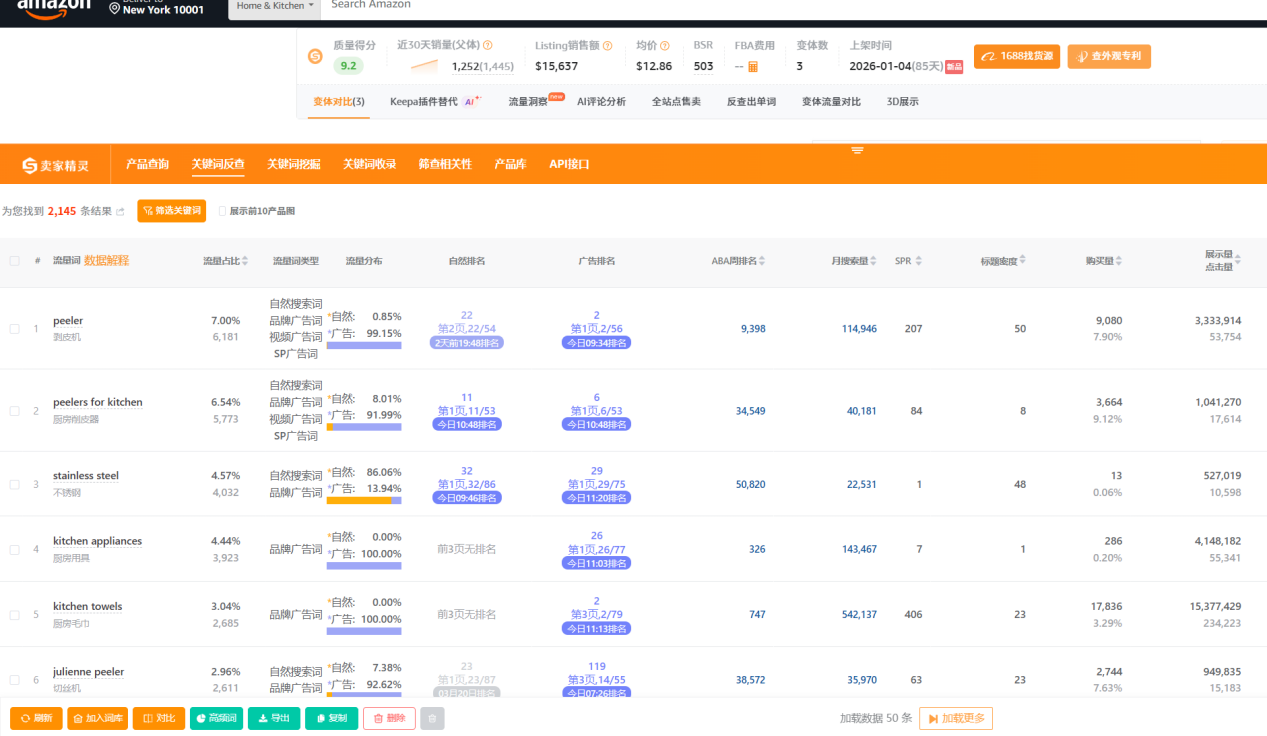Screen dimensions: 1267x736
Task: Click the traffic distribution bar for stainless steel
Action: (364, 500)
